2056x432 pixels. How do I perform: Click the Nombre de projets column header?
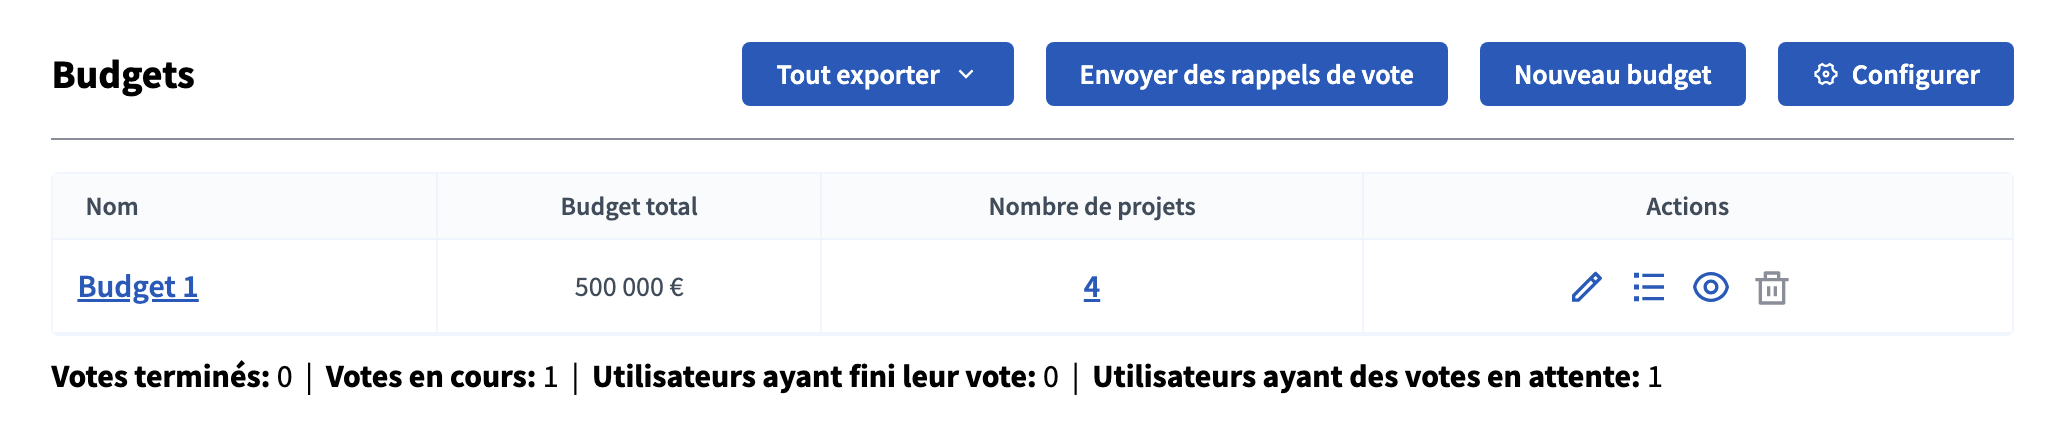(x=1091, y=207)
